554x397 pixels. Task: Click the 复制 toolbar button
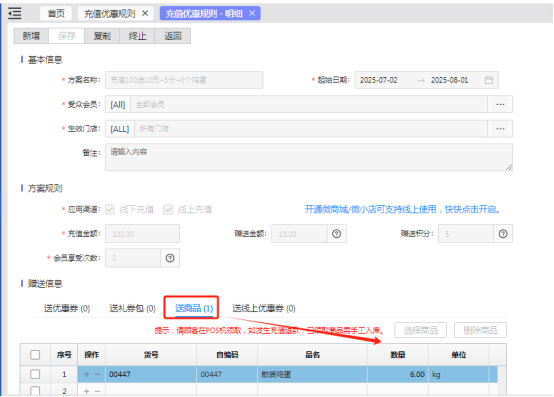pyautogui.click(x=102, y=36)
